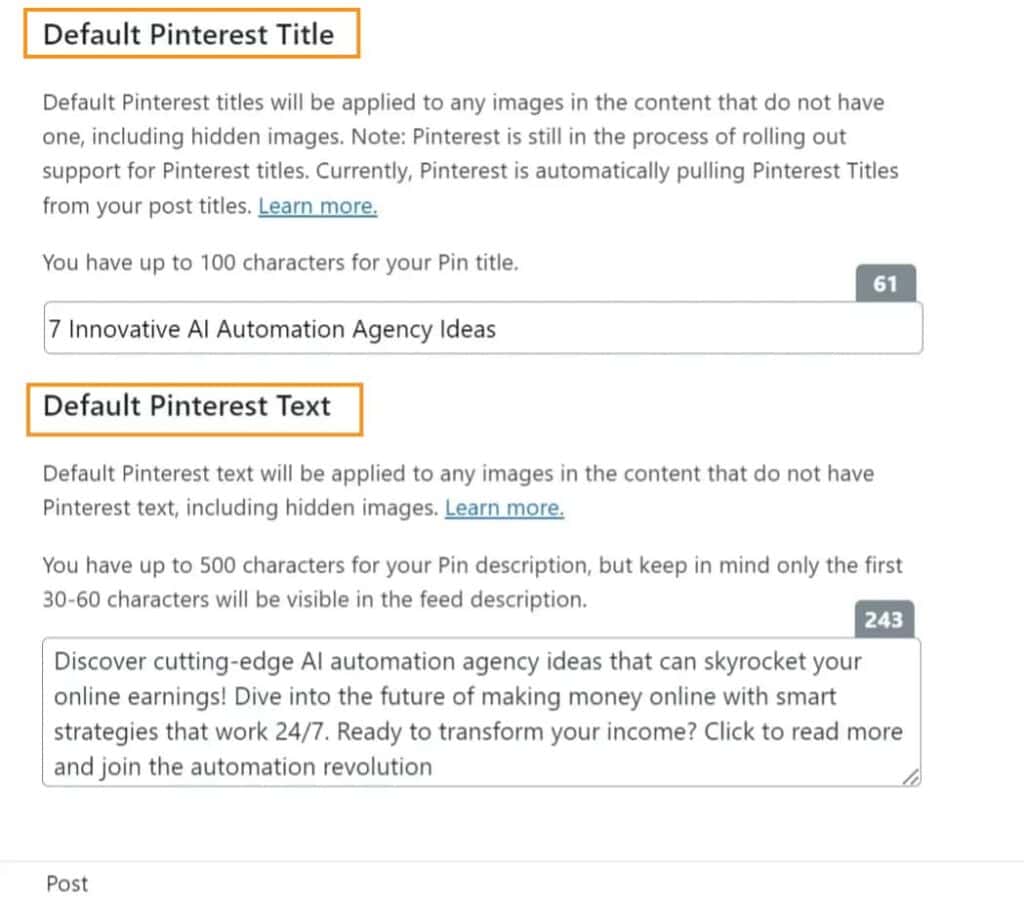Click the title text 7 Innovative AI Automation Agency Ideas
The image size is (1024, 903).
(272, 329)
